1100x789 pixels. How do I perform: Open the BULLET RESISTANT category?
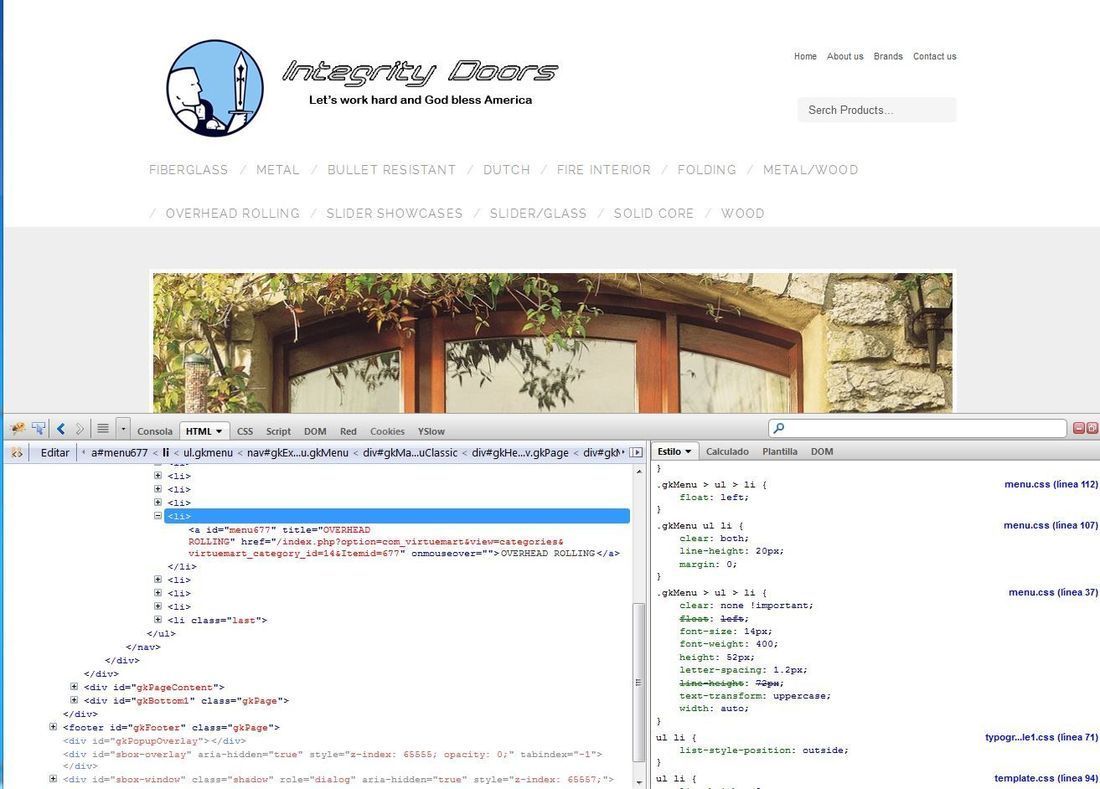point(391,170)
